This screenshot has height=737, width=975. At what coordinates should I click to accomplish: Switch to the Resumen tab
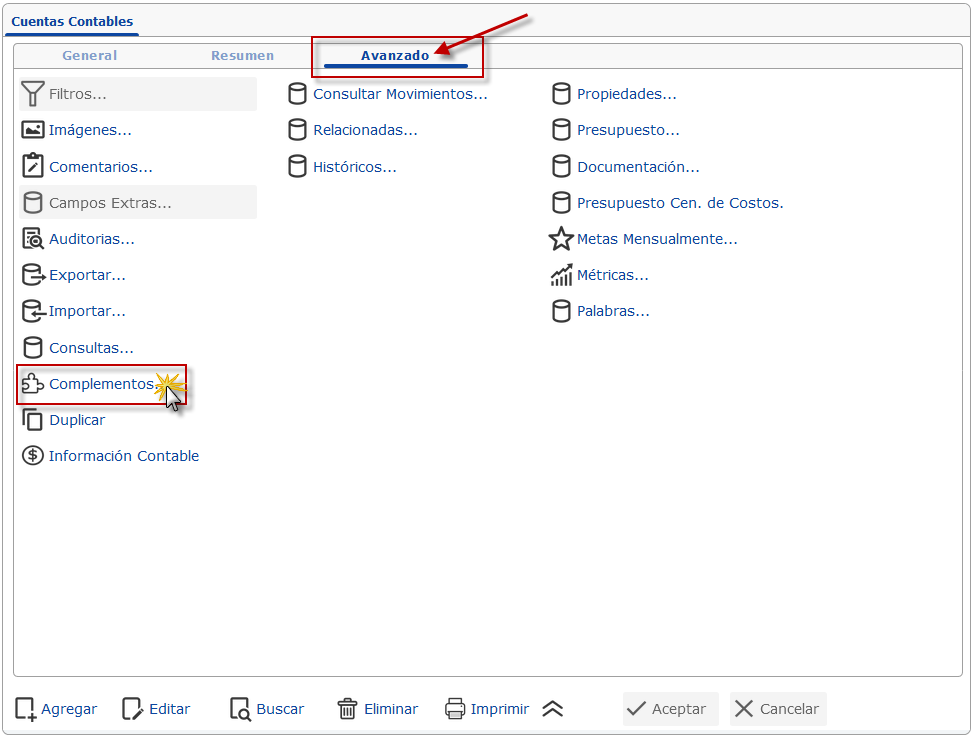243,55
